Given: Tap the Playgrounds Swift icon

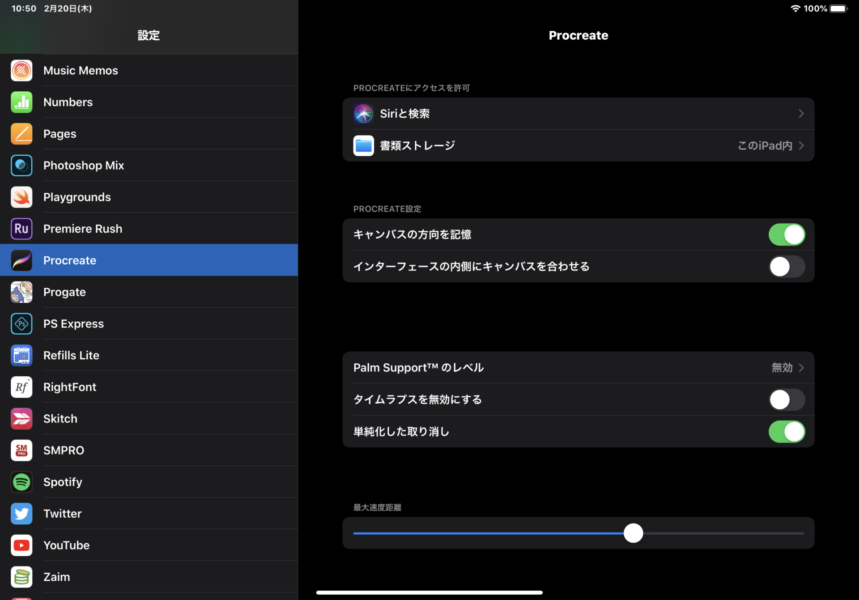Looking at the screenshot, I should pos(21,197).
